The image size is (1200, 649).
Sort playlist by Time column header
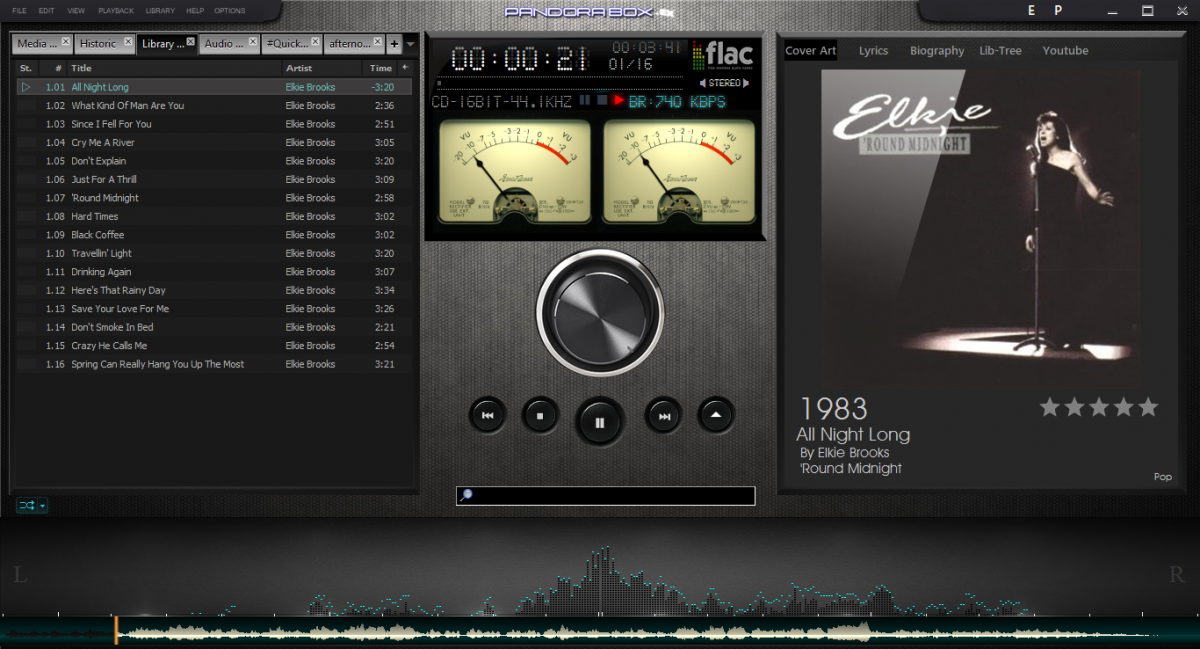pos(381,68)
